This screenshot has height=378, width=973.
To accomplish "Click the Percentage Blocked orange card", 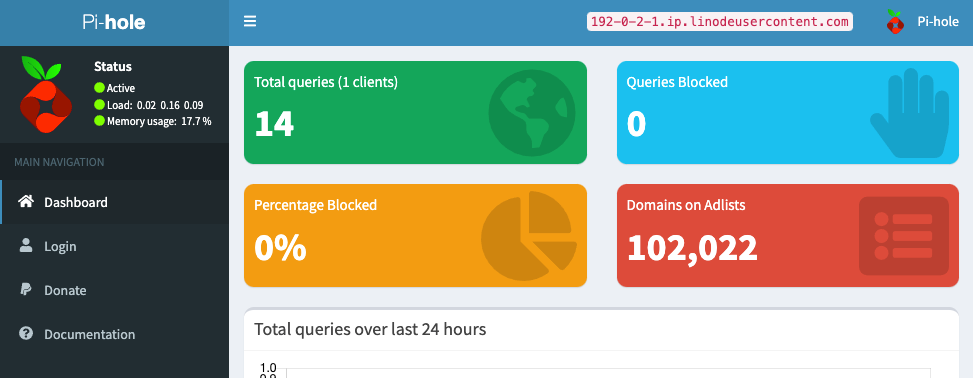I will (415, 235).
